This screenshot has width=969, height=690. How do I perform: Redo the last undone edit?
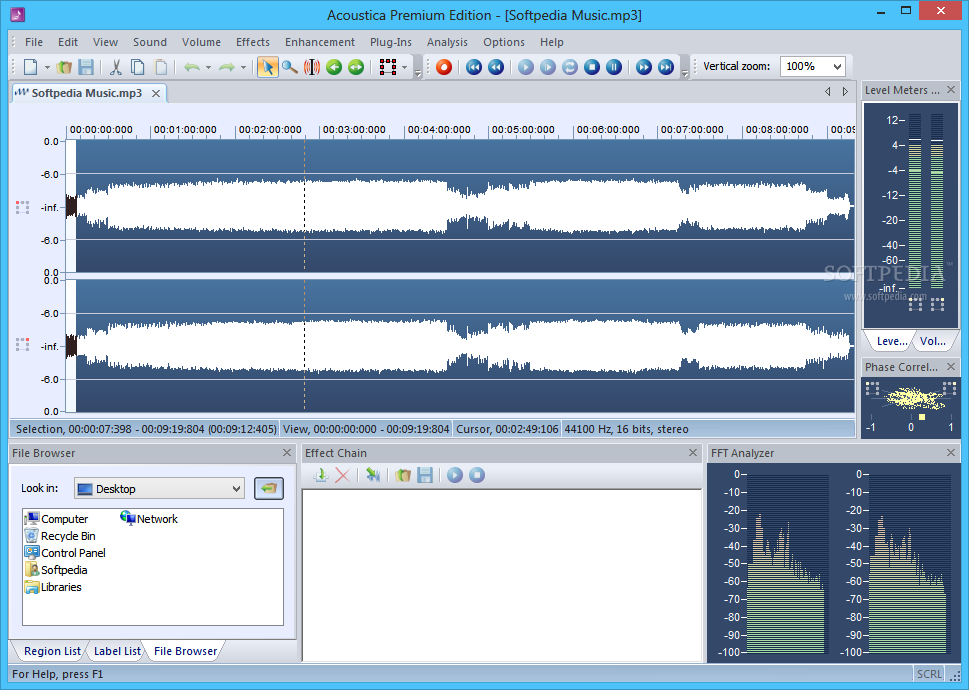(227, 67)
